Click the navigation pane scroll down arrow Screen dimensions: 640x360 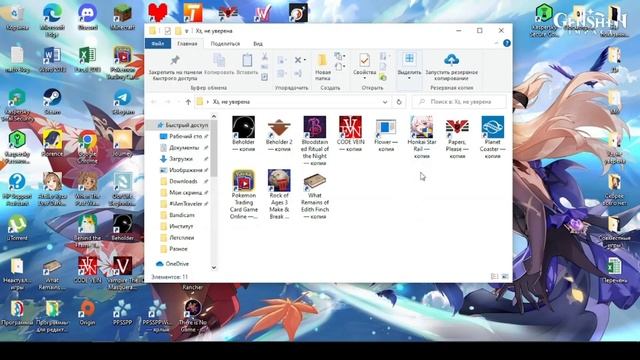(x=214, y=268)
